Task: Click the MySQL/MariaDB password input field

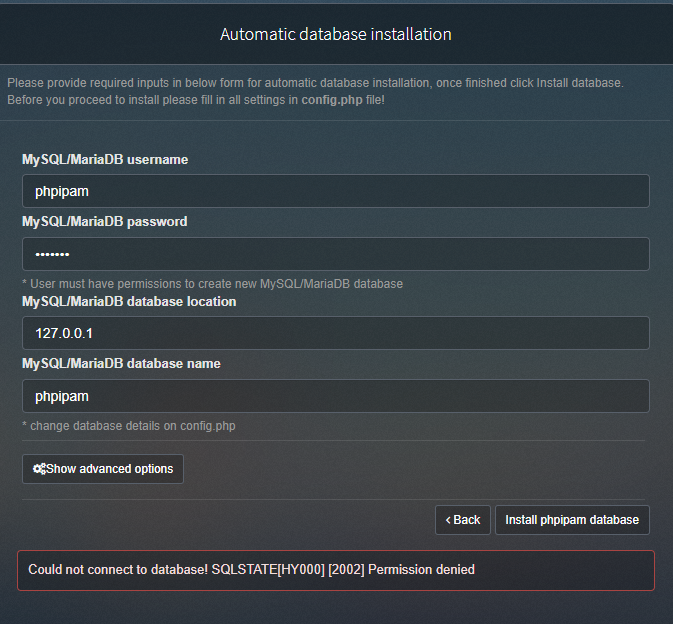Action: [x=336, y=254]
